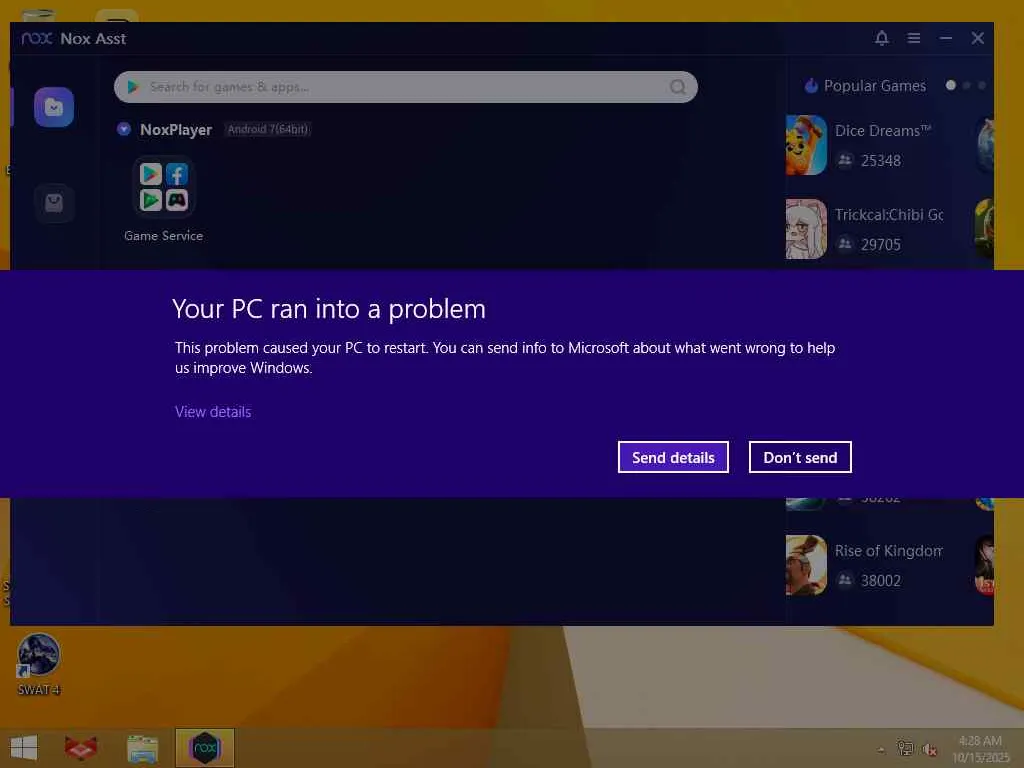Click player count 25348

tap(880, 161)
